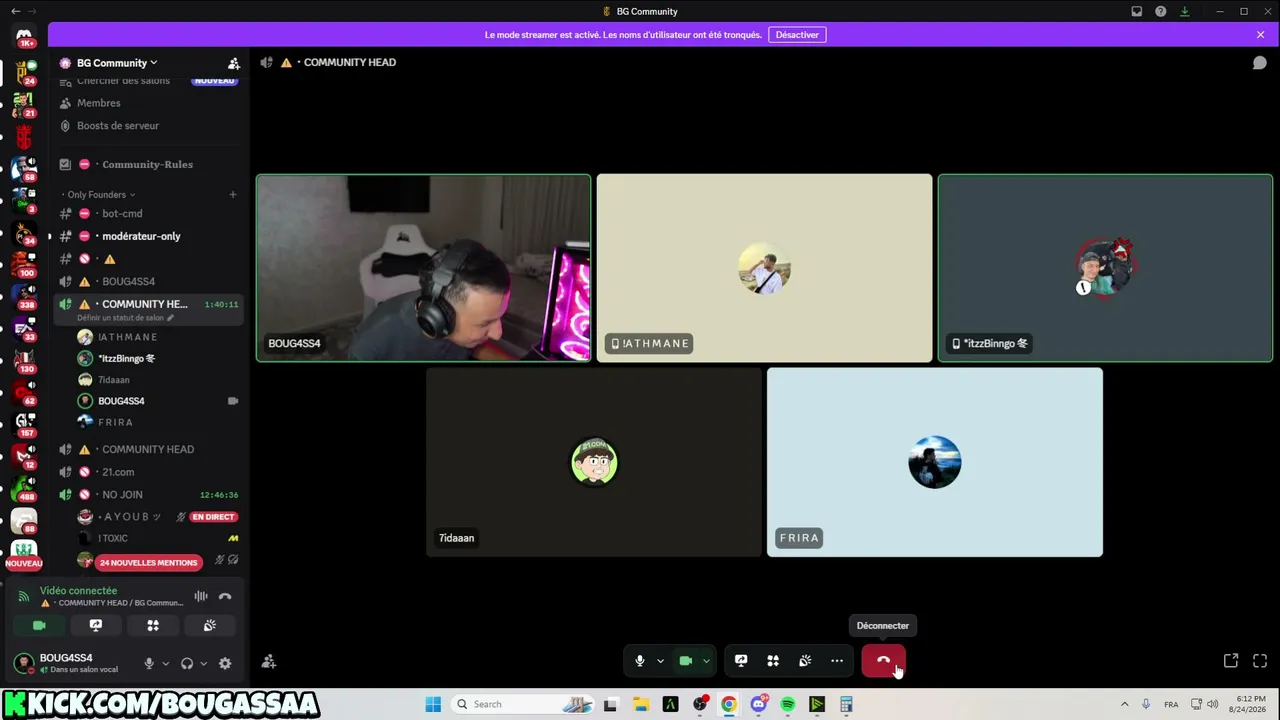Deafen audio with the headphones icon
This screenshot has width=1280, height=720.
coord(187,663)
